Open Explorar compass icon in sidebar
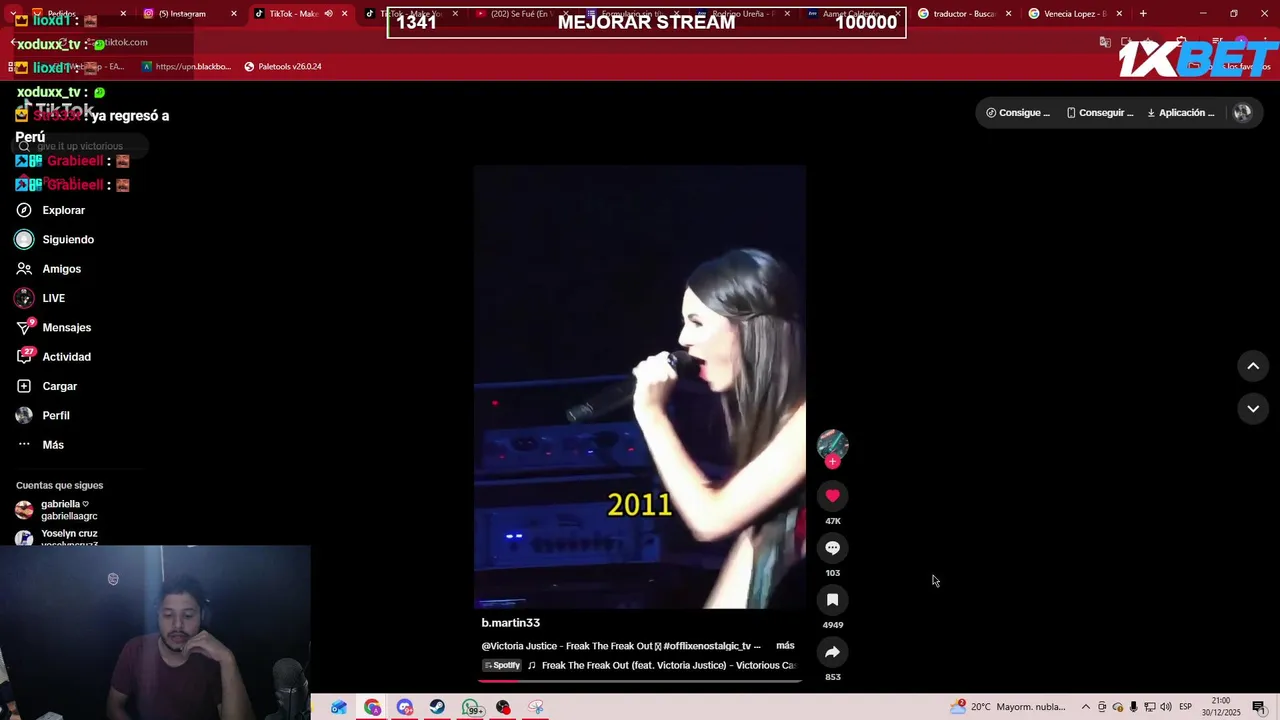The image size is (1280, 720). tap(24, 210)
